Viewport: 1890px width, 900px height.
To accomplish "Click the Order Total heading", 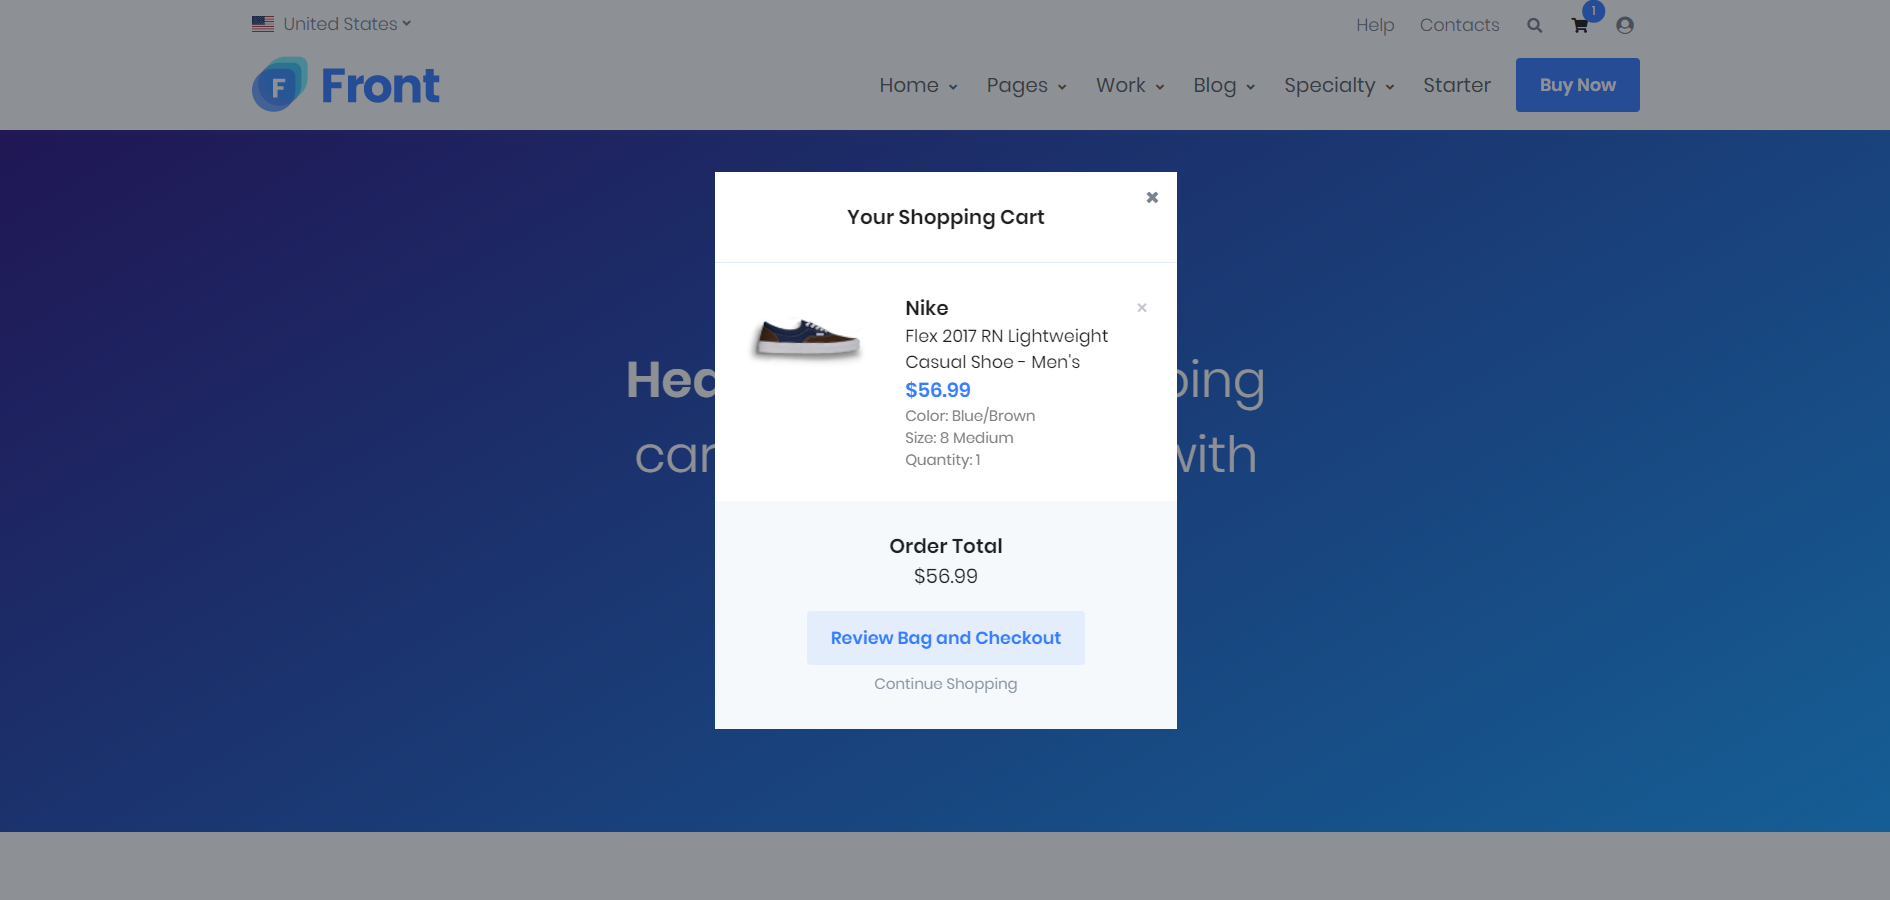I will coord(946,546).
